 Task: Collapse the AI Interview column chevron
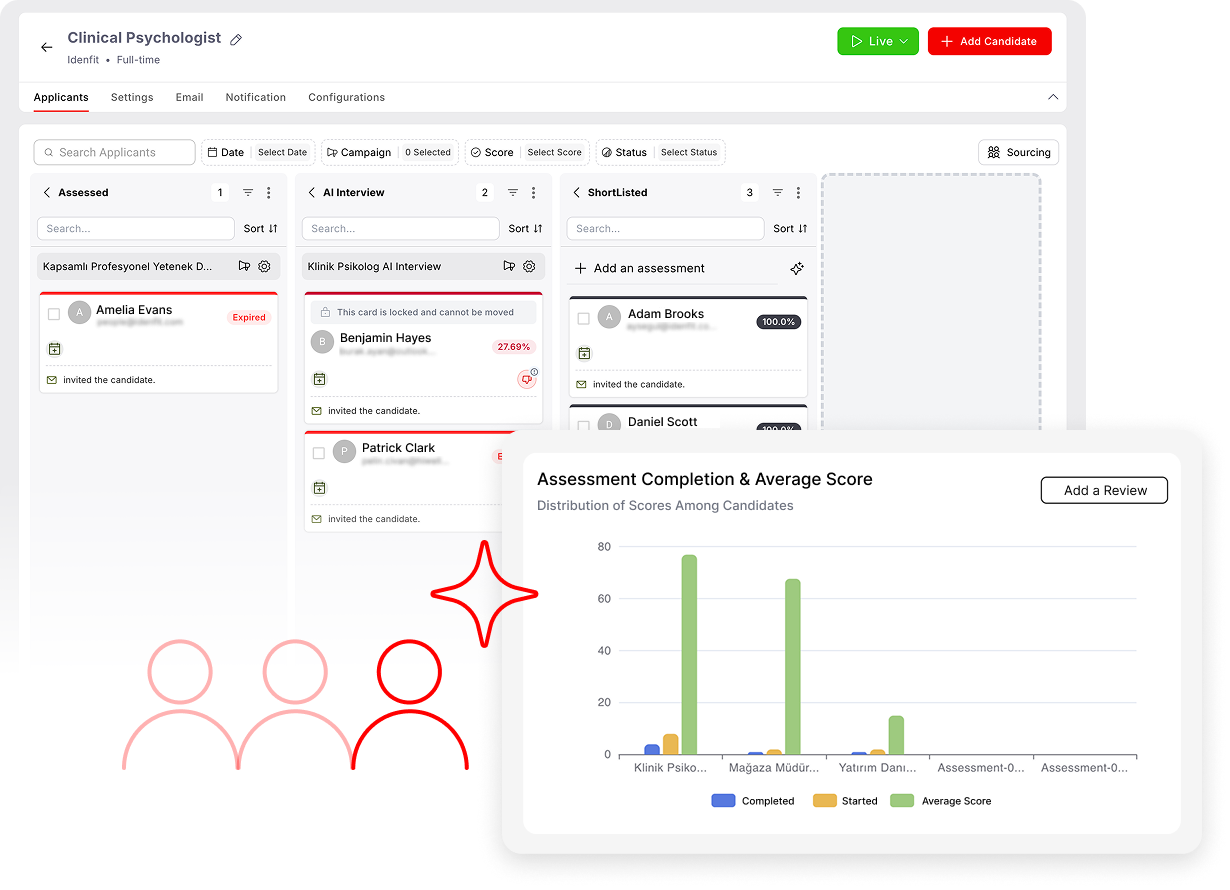coord(311,192)
